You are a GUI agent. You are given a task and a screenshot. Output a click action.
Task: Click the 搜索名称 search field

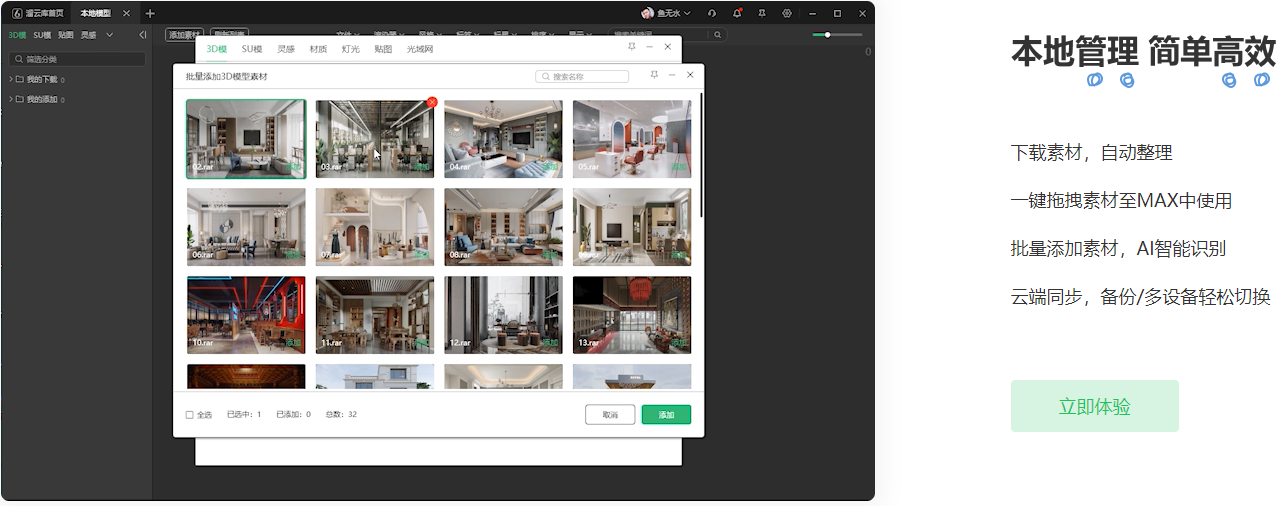click(x=582, y=76)
